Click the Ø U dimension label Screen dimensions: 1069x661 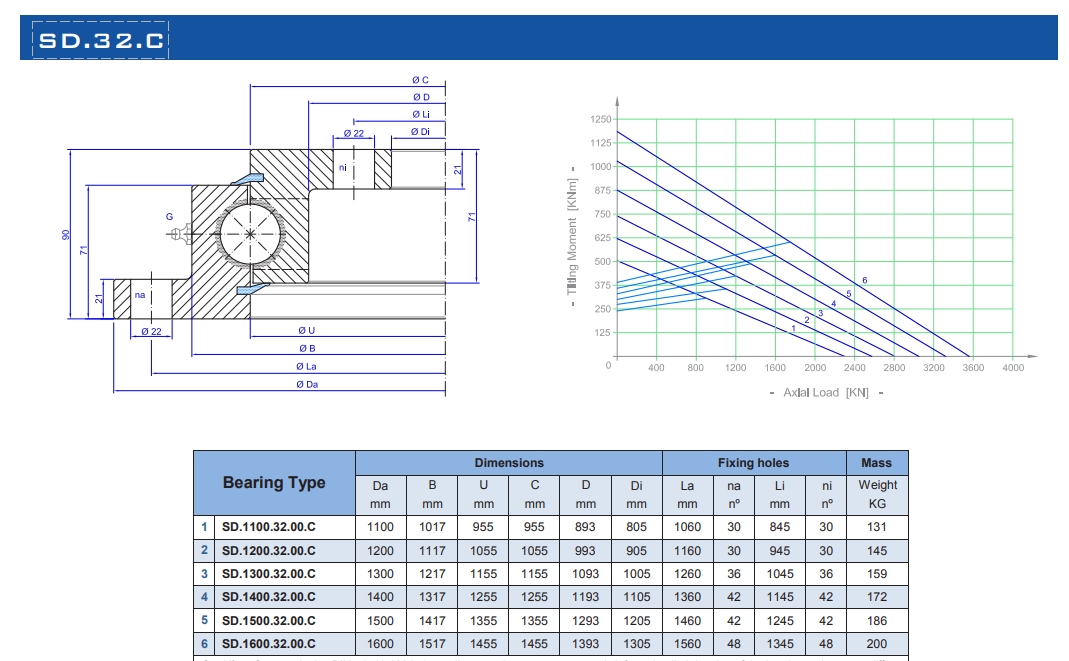[306, 330]
